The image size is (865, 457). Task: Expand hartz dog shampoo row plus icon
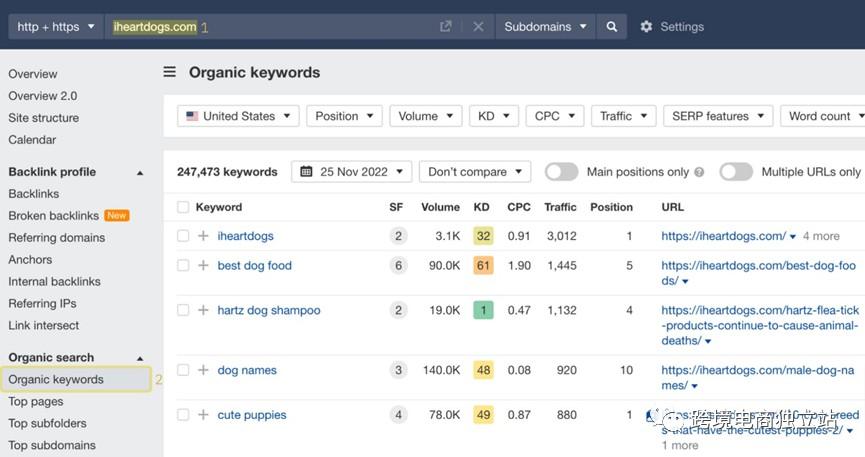tap(203, 310)
